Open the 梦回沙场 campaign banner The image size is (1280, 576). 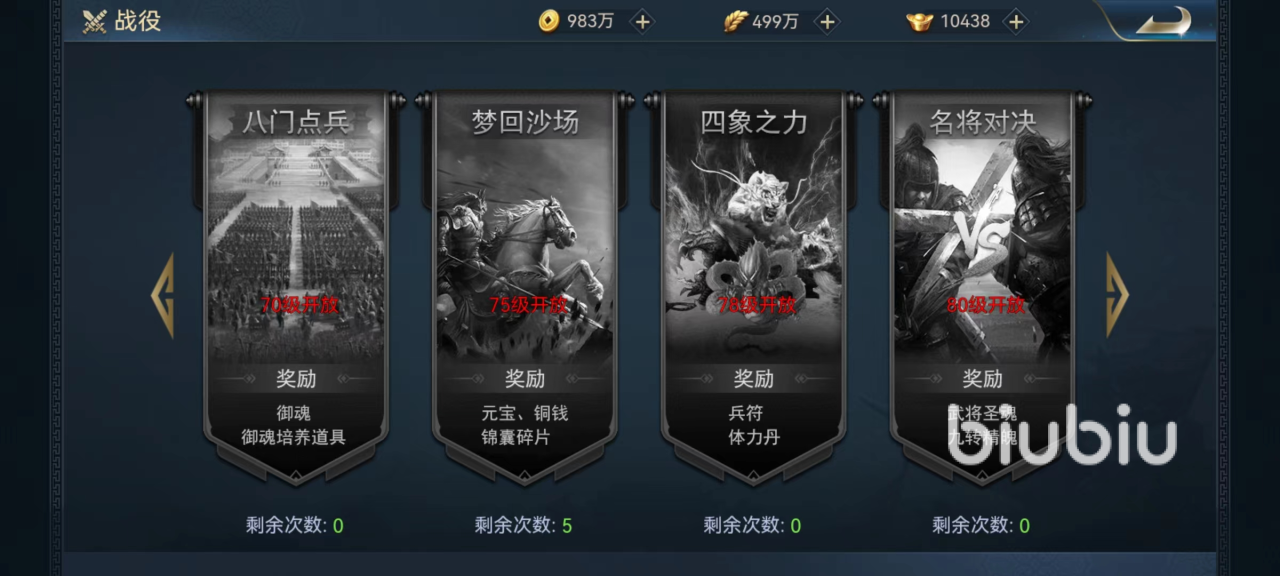pos(525,285)
